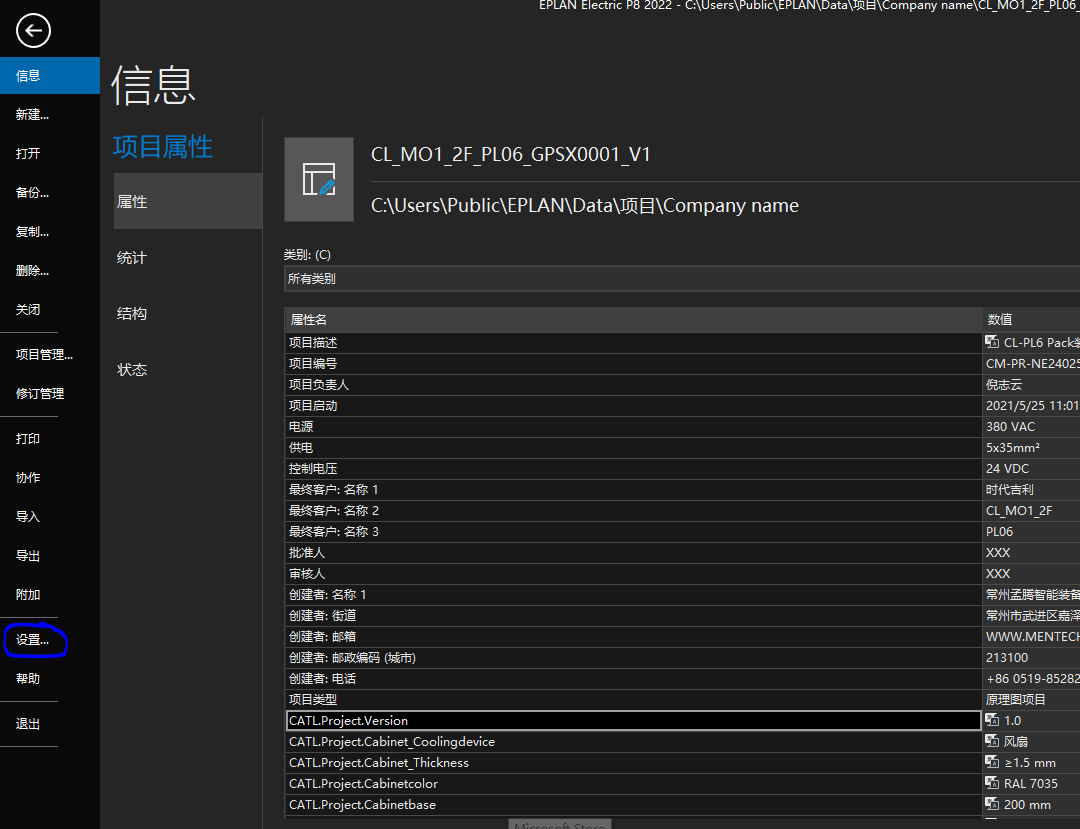
Task: Select the 批准人 property row
Action: [634, 552]
